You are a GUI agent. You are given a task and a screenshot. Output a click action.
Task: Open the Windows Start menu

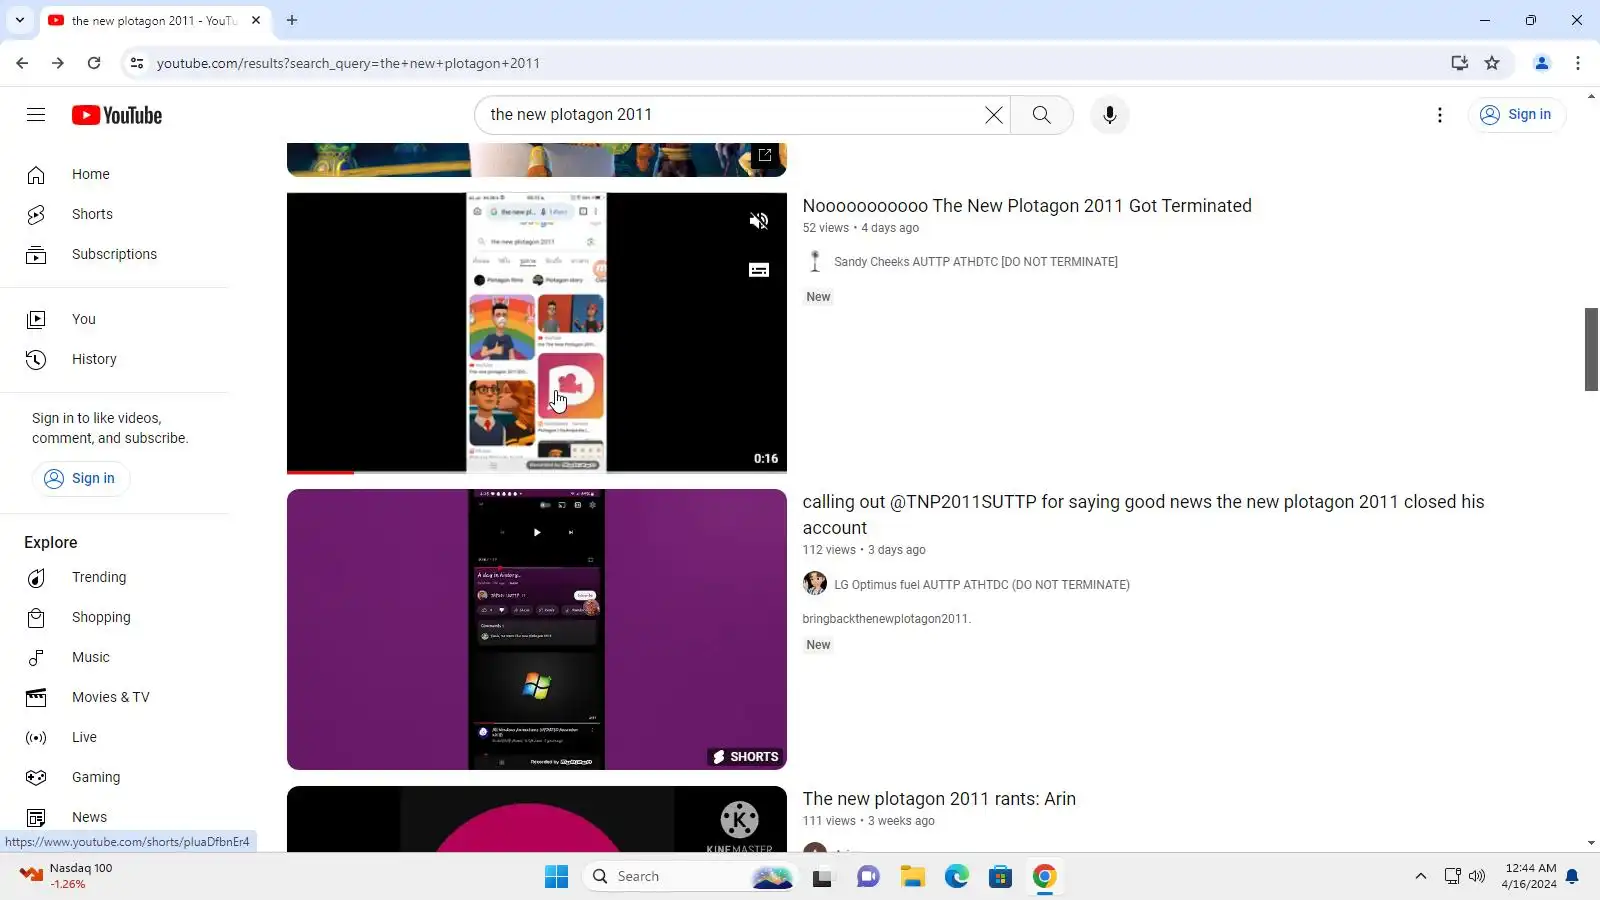556,877
